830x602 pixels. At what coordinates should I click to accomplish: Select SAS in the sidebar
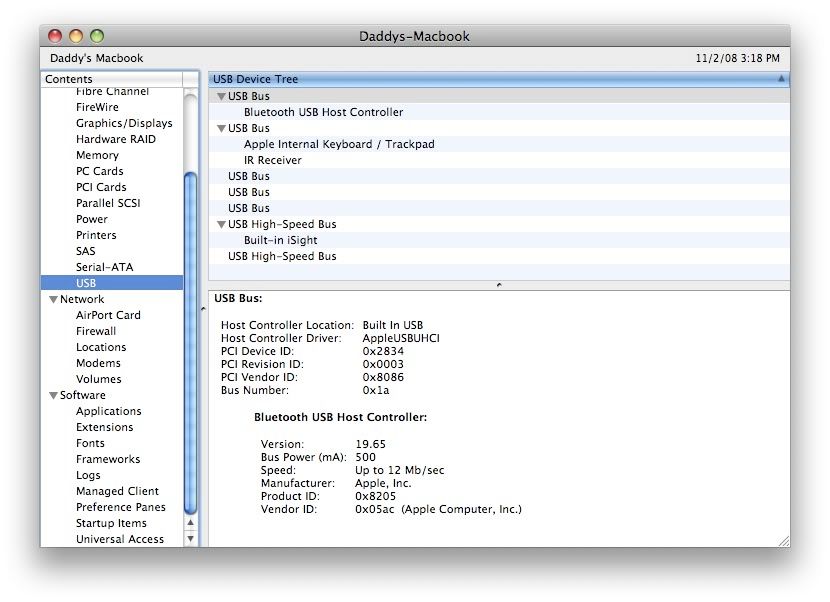[x=86, y=251]
